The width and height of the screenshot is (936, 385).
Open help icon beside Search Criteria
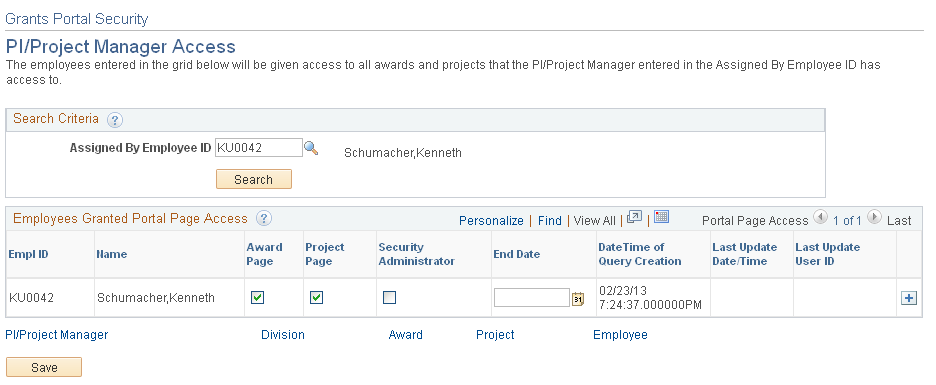tap(115, 120)
